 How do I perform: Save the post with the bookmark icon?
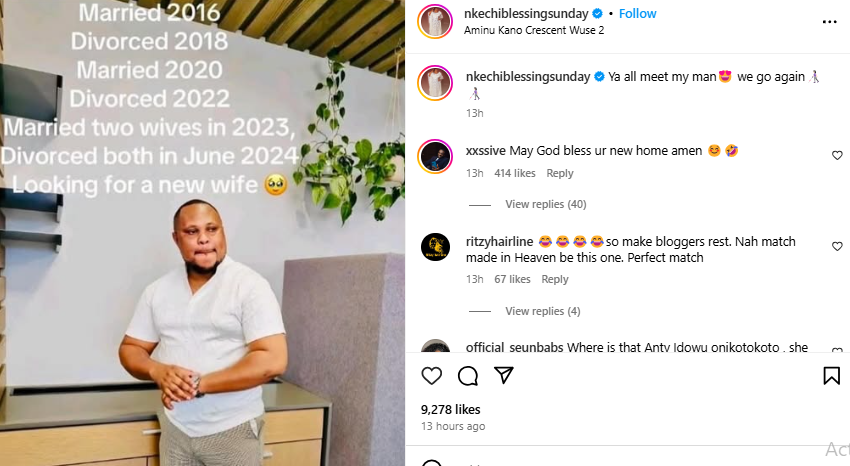point(831,376)
